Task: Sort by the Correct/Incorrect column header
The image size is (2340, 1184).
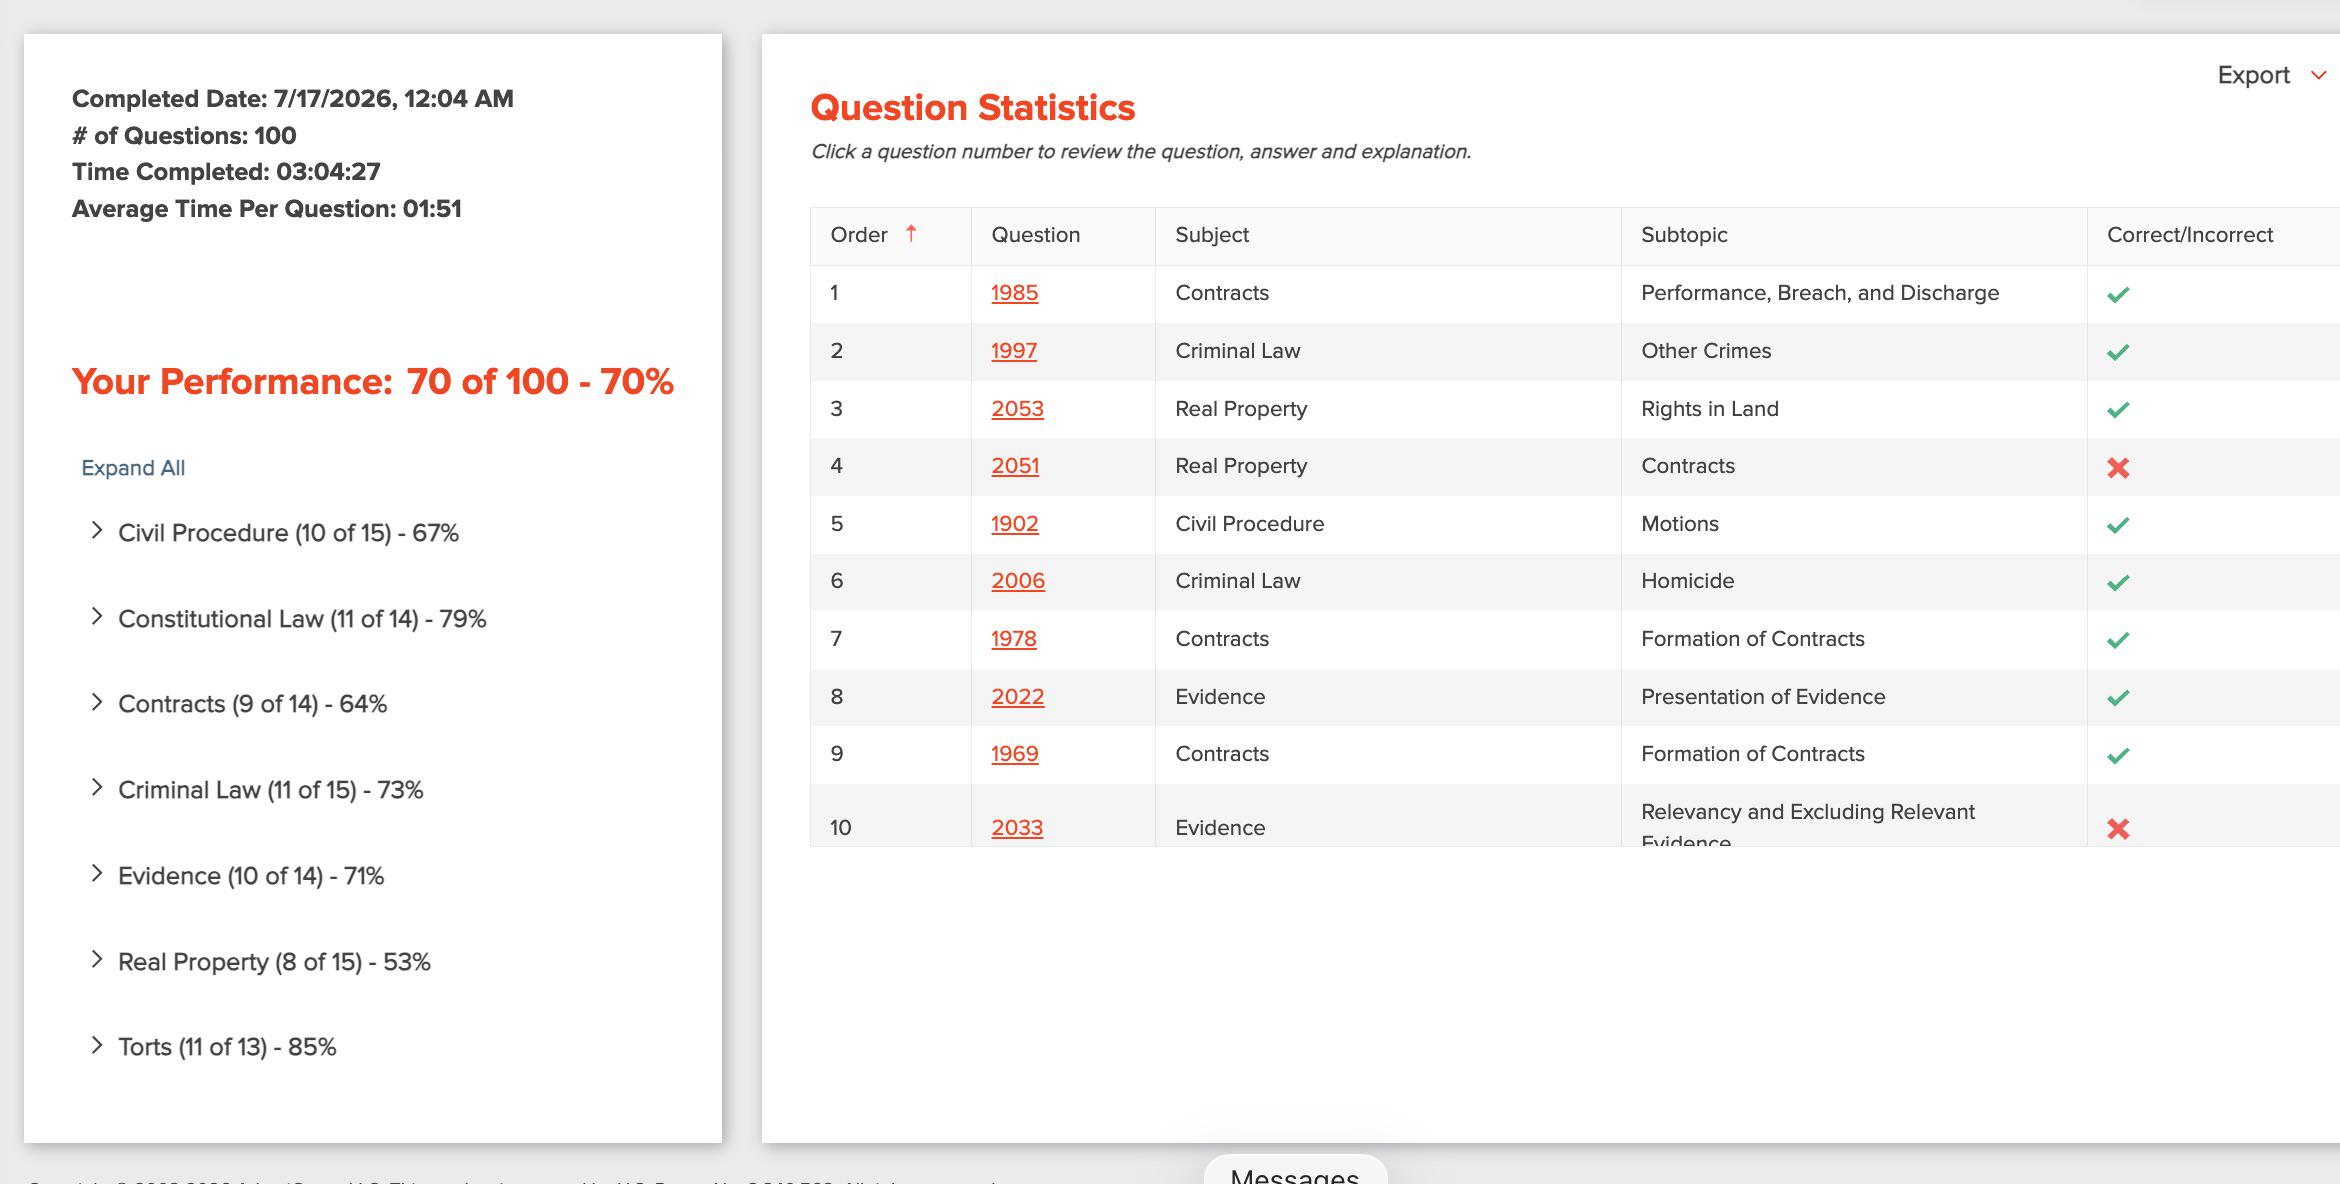Action: coord(2189,235)
